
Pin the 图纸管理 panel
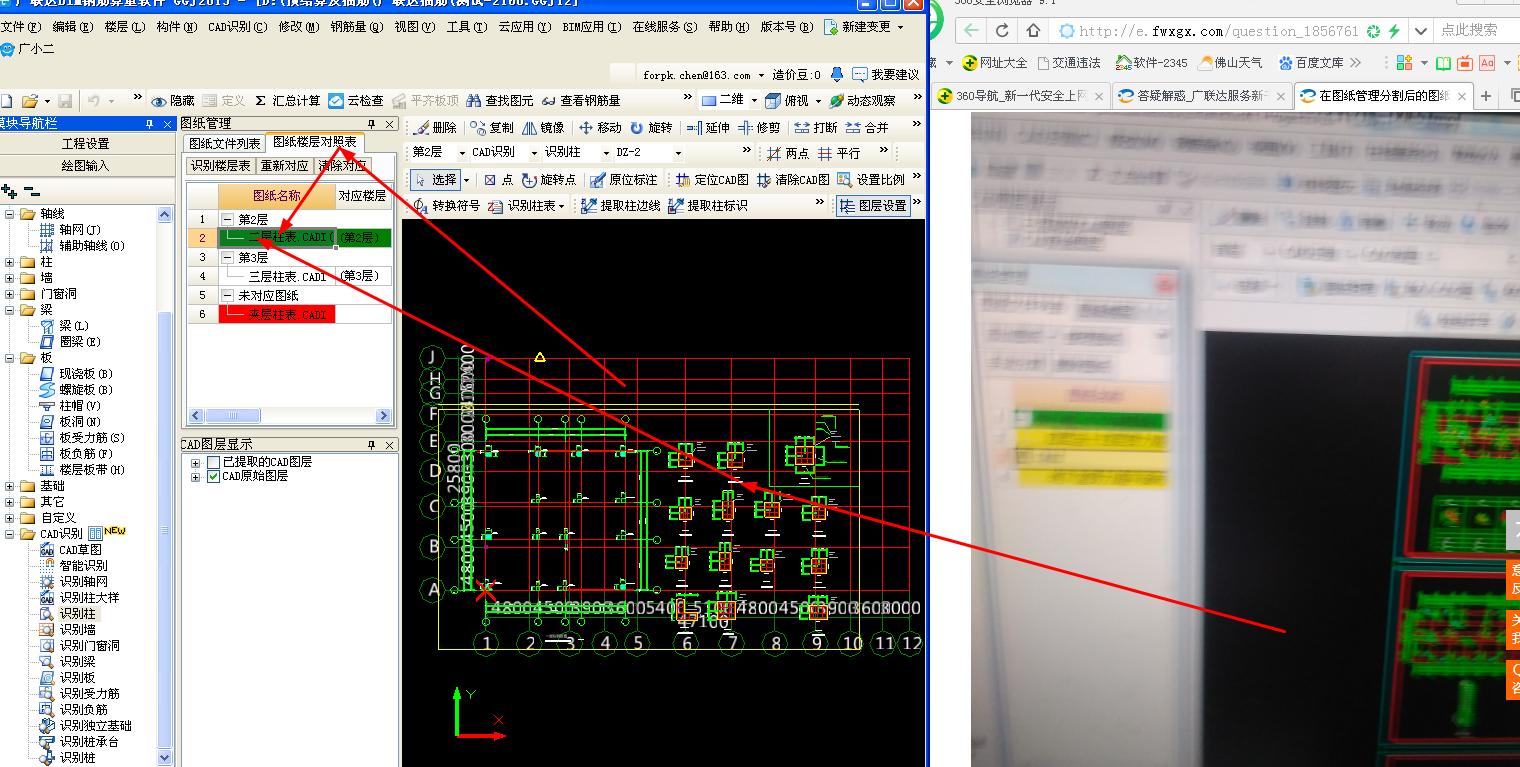coord(371,124)
